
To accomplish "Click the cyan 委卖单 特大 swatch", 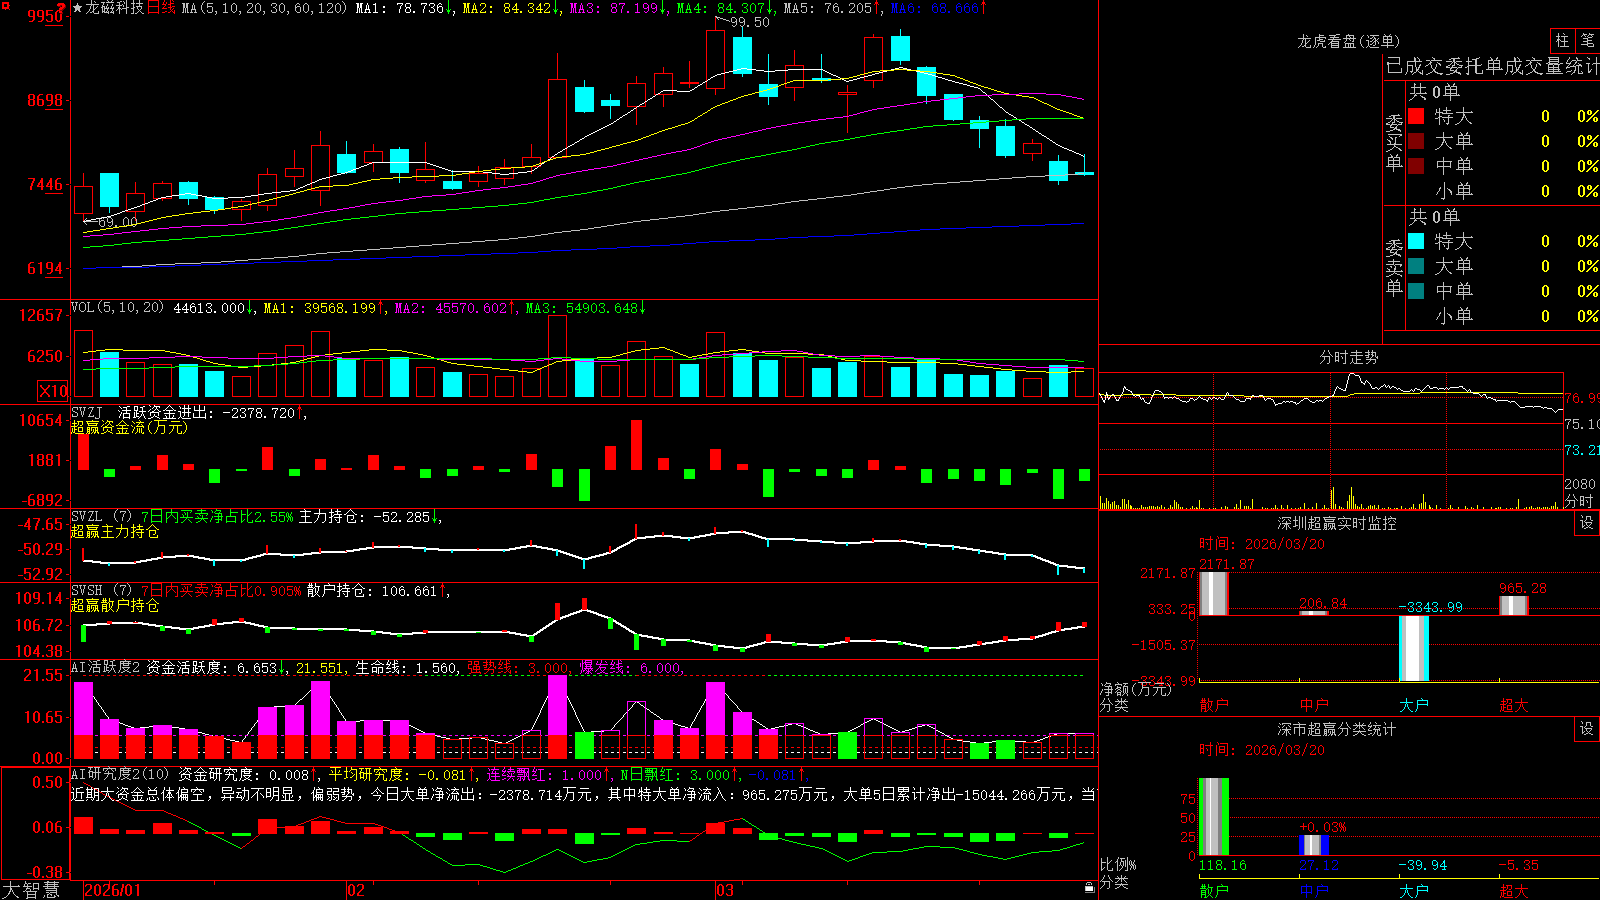I will tap(1416, 241).
